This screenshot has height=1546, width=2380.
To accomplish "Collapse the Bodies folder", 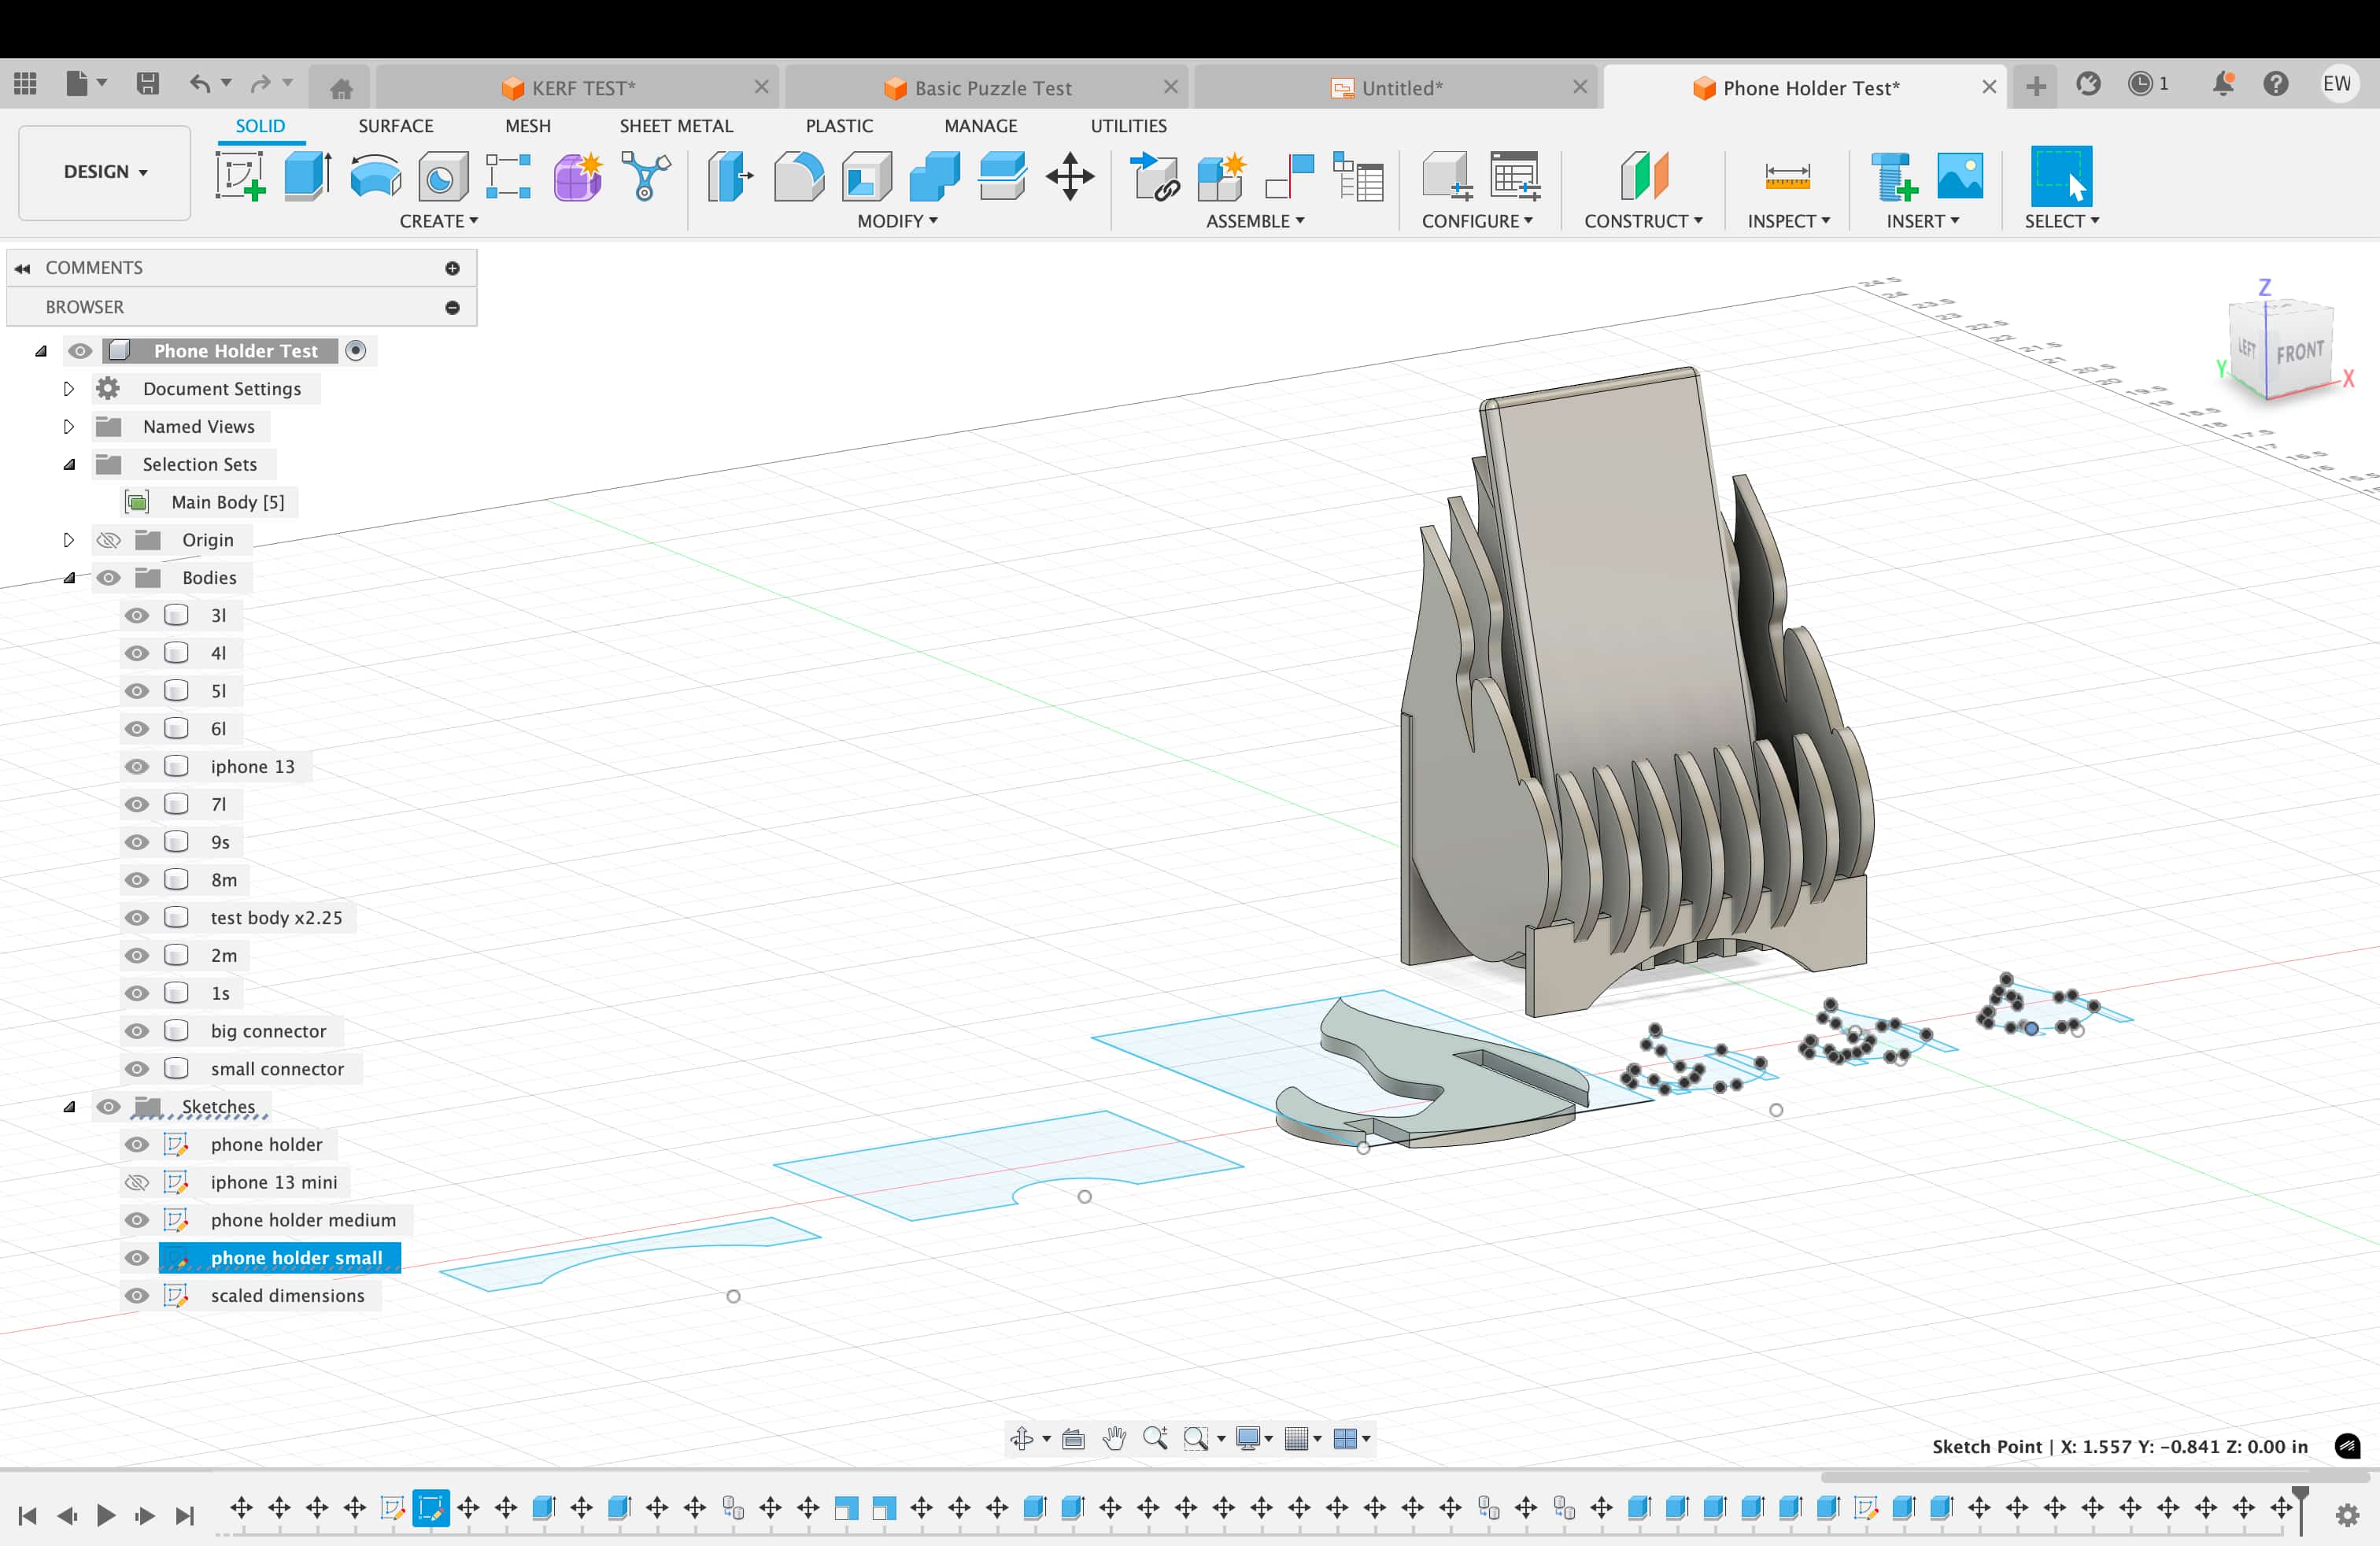I will point(69,578).
